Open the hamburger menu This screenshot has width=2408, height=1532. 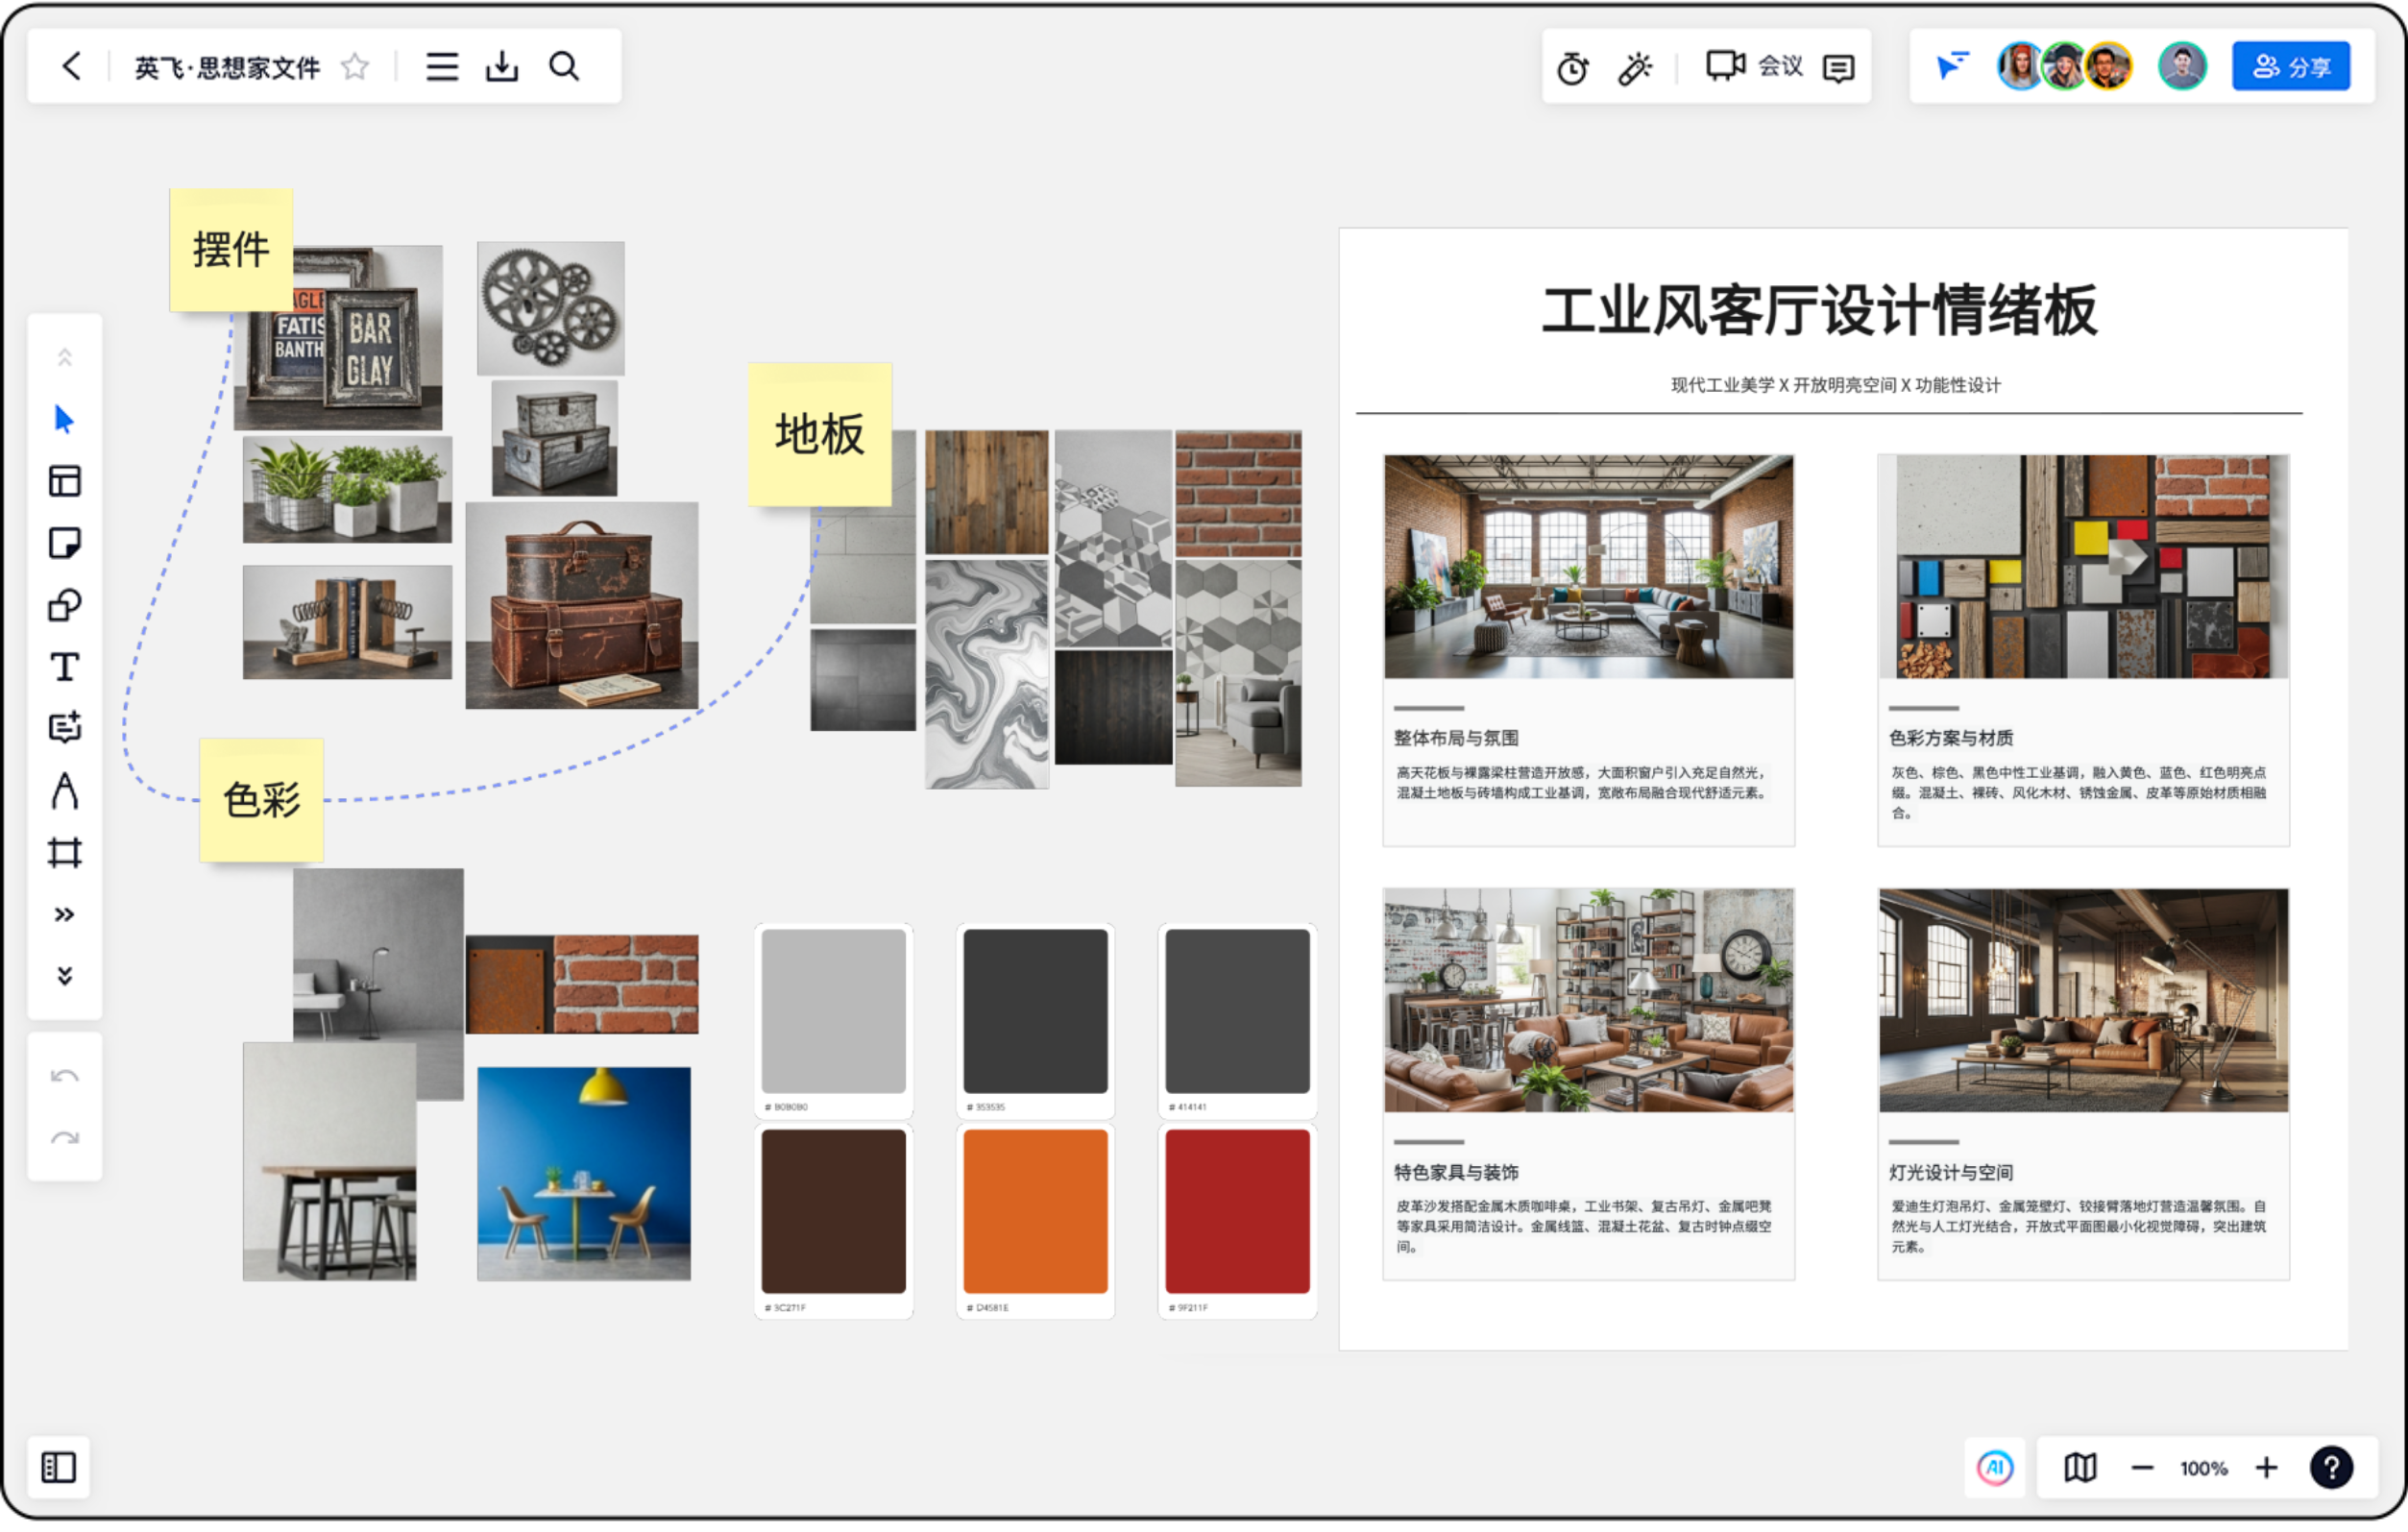[x=442, y=67]
